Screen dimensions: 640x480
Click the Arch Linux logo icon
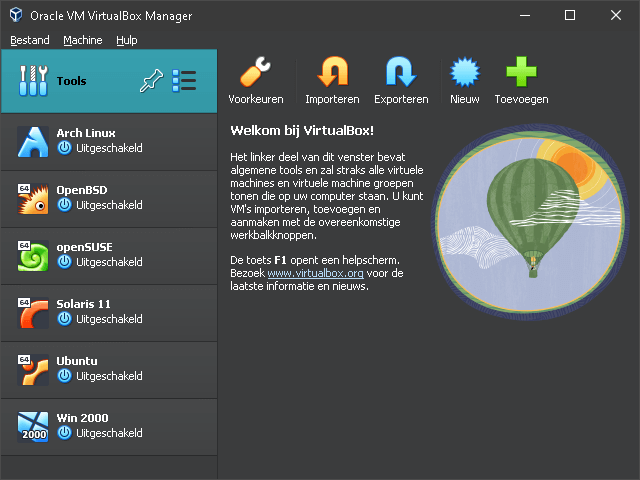[33, 142]
